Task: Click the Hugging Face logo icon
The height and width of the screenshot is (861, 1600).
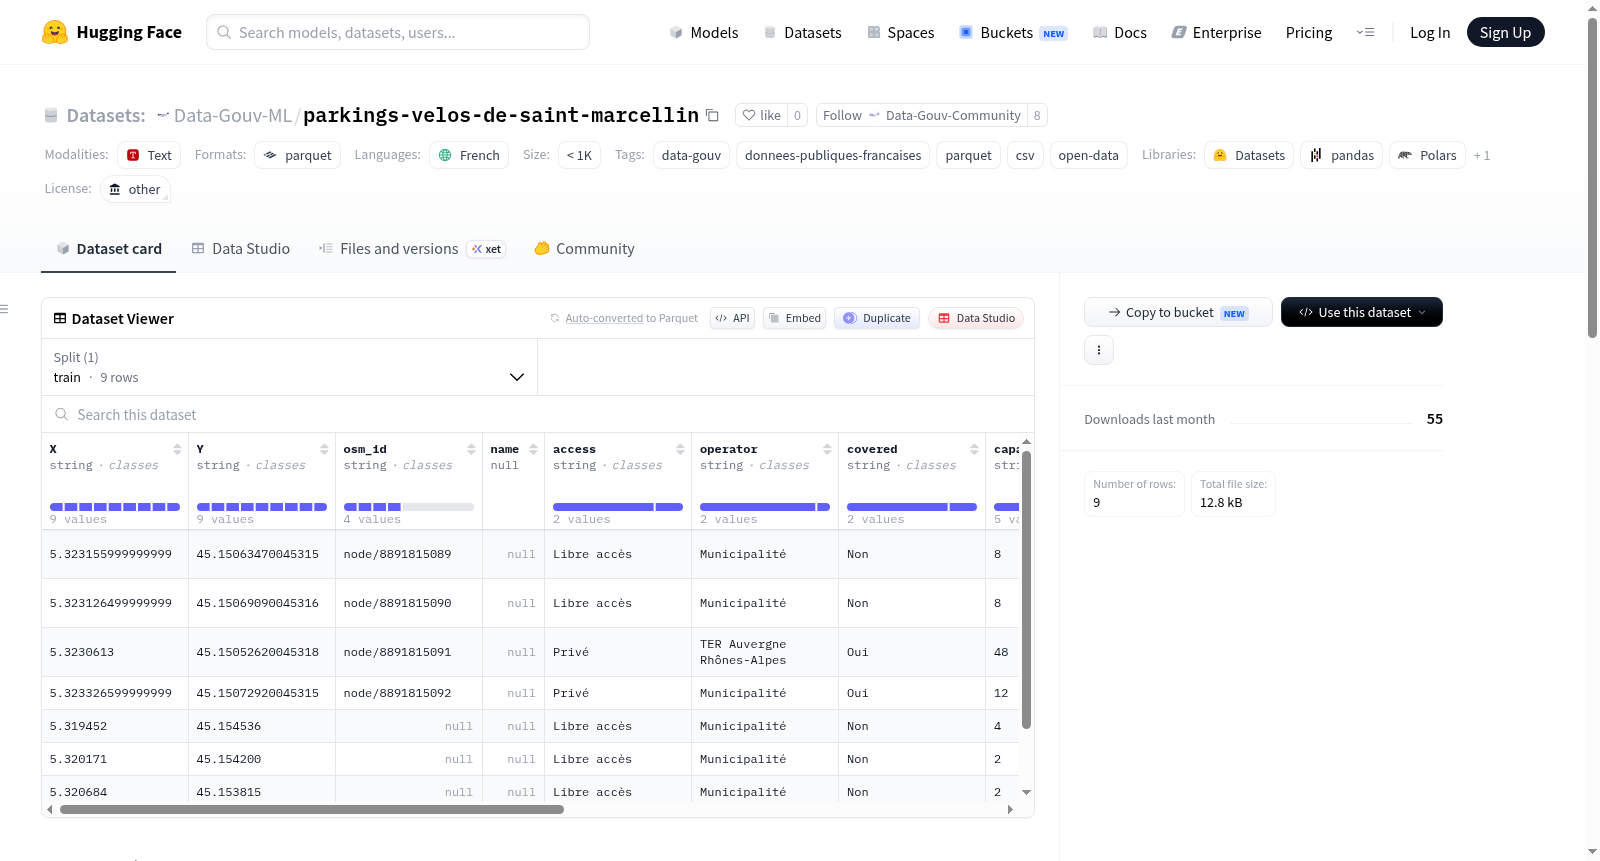Action: 55,32
